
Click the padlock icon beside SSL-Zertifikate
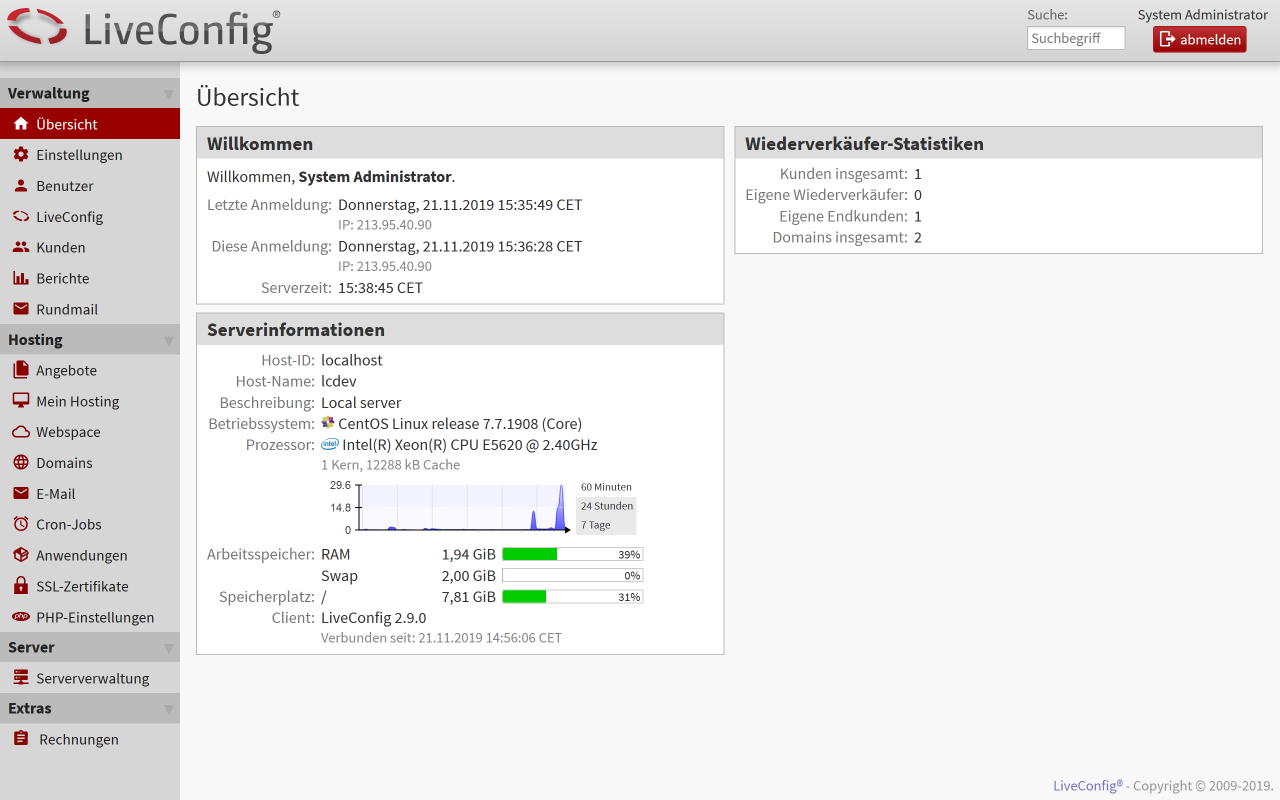(20, 586)
